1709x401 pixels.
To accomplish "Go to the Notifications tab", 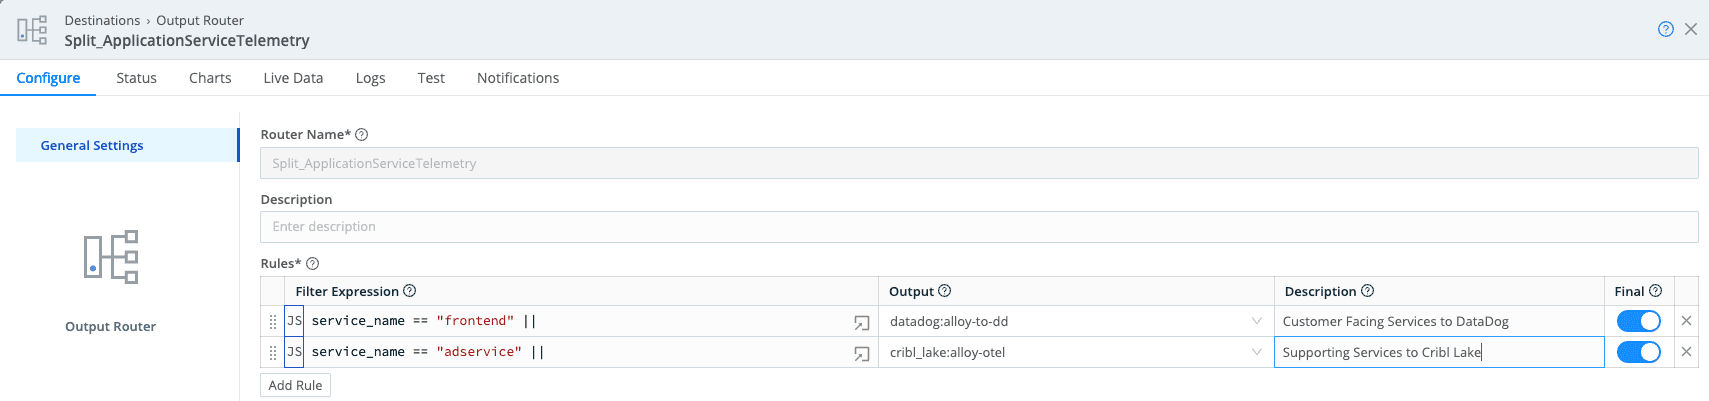I will (518, 78).
